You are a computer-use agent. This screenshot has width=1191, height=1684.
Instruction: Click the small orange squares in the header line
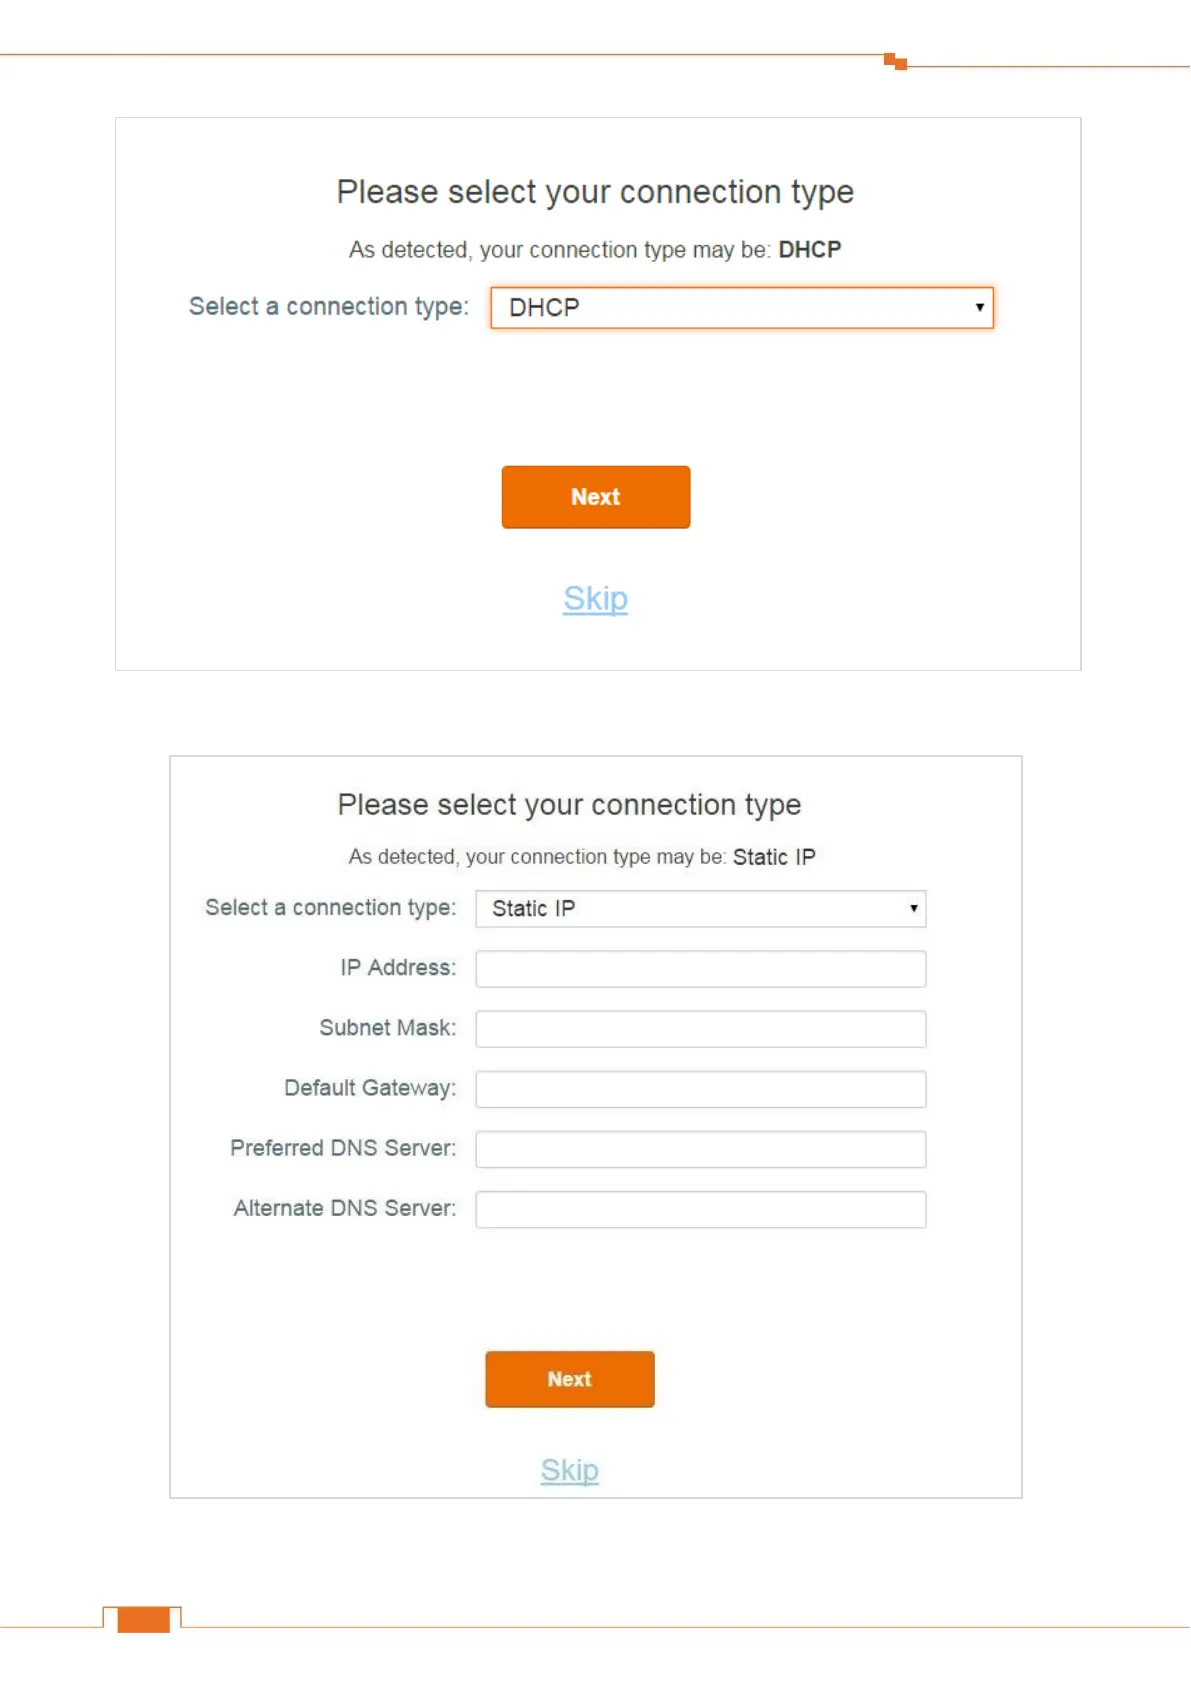tap(895, 62)
